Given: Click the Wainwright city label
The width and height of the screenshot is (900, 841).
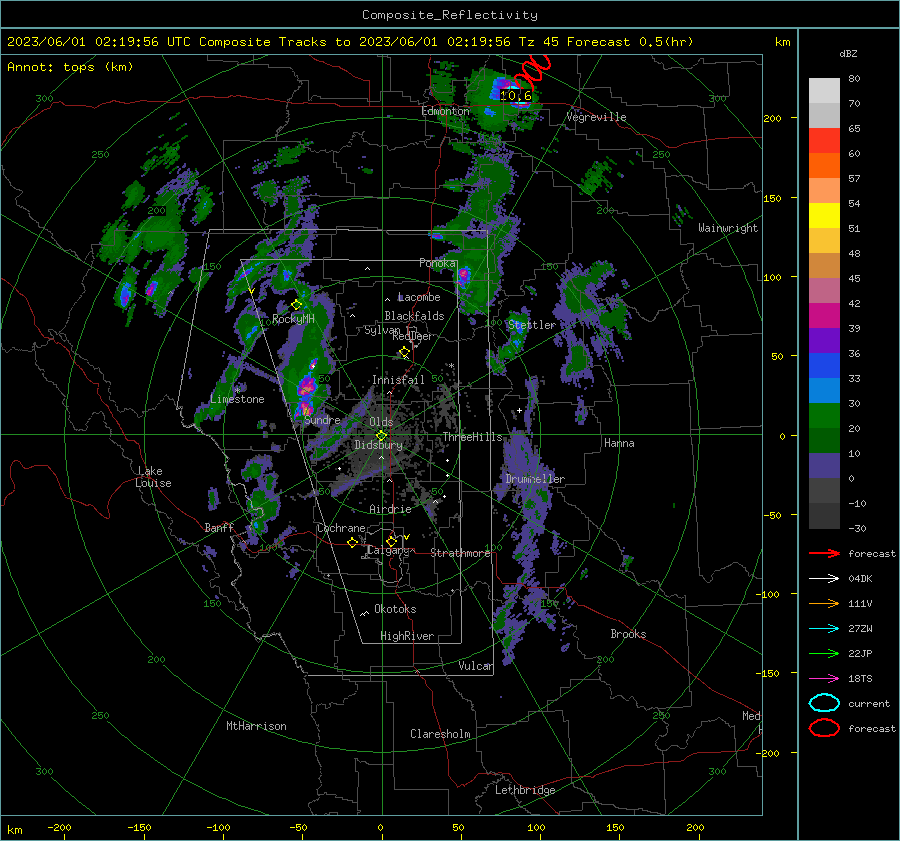Looking at the screenshot, I should (728, 228).
